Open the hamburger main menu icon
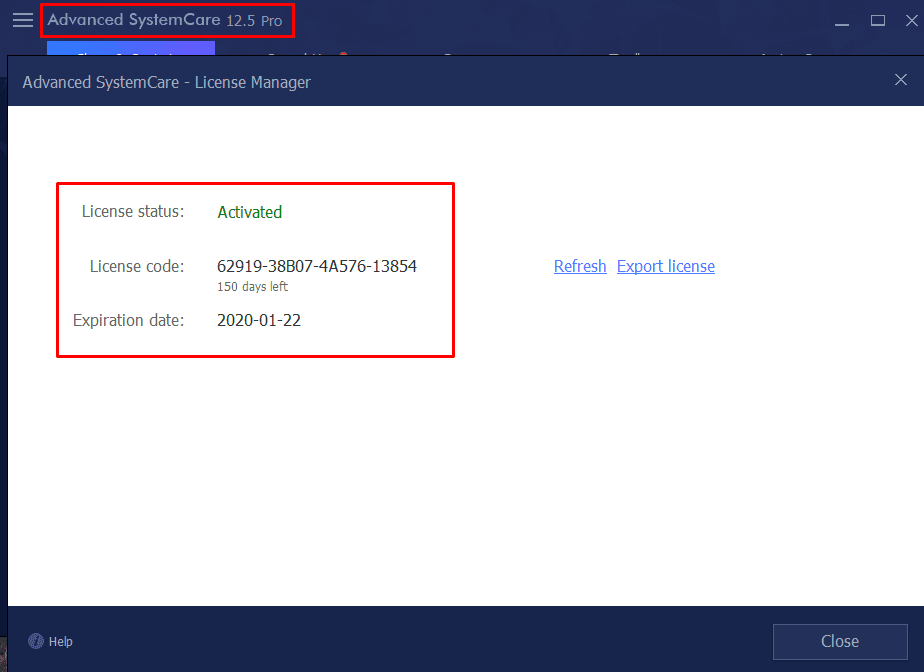Screen dimensions: 924x672 tap(23, 20)
